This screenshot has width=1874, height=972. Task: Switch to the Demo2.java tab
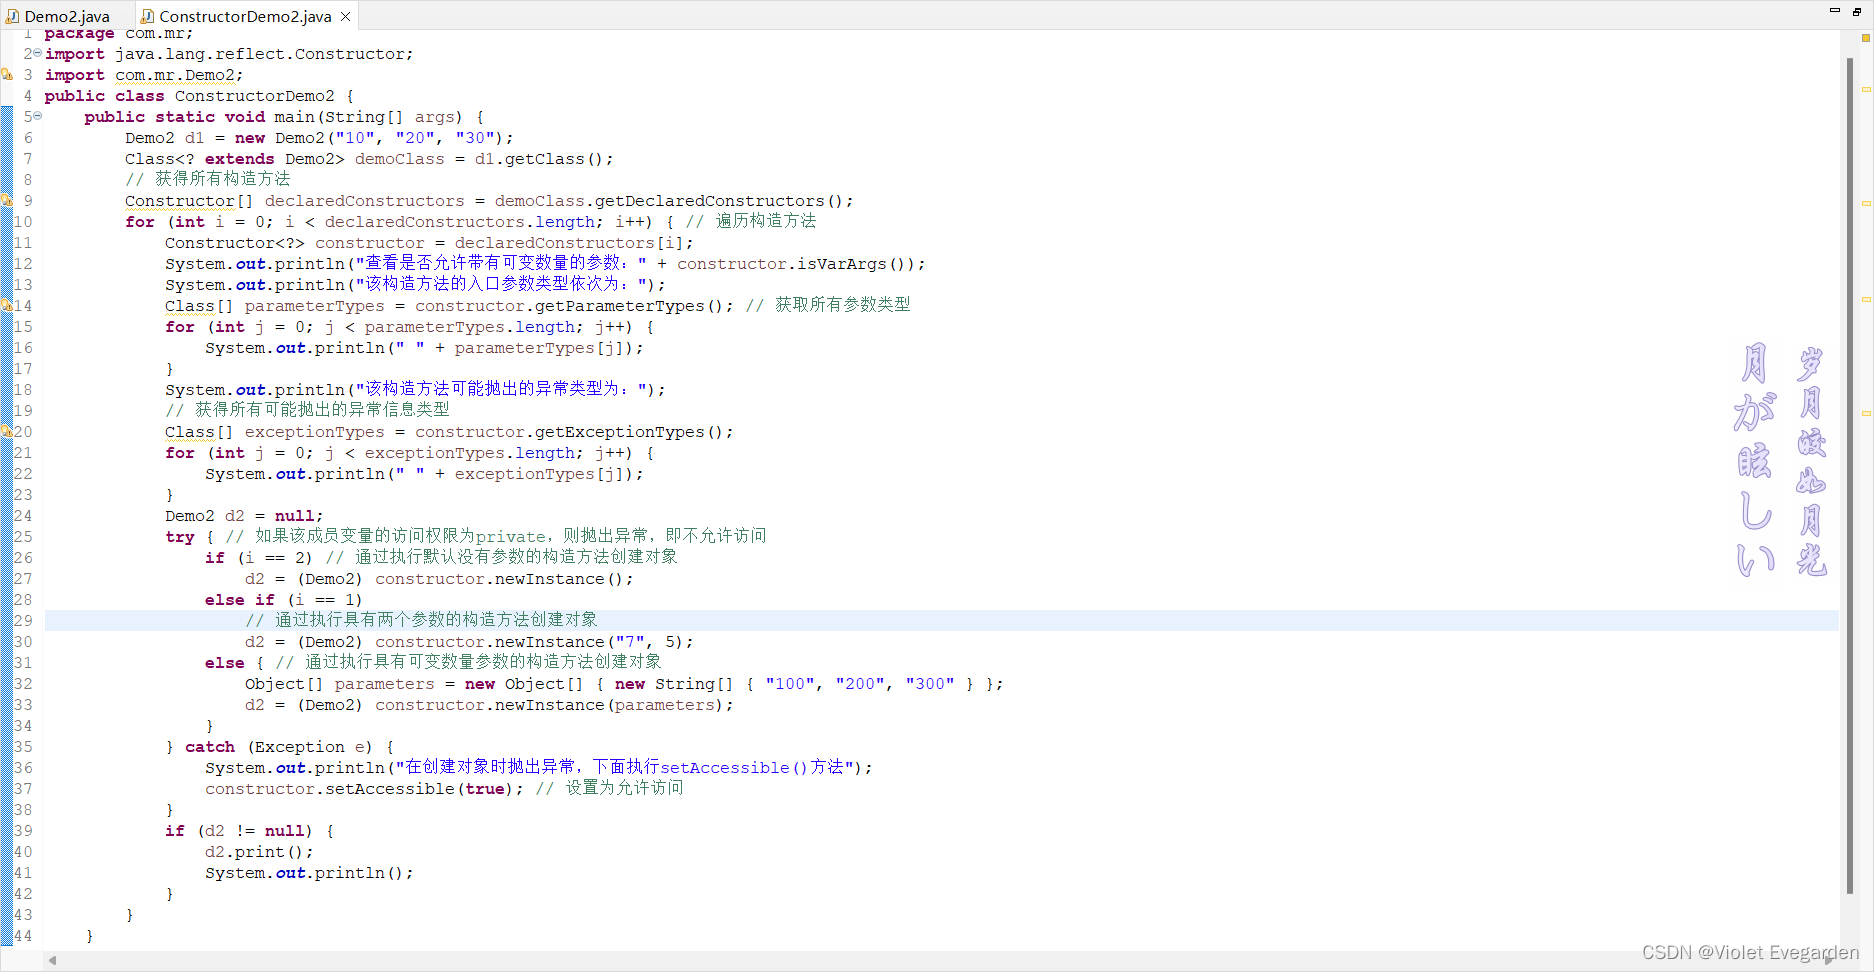coord(65,15)
